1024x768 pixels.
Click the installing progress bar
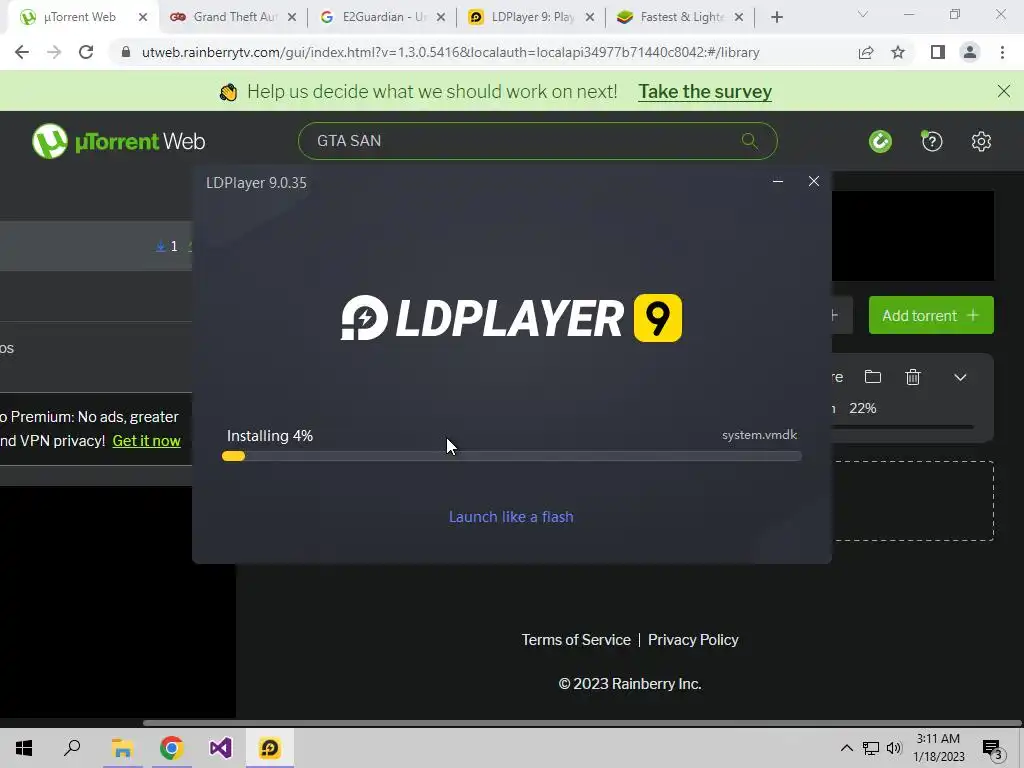pos(512,456)
